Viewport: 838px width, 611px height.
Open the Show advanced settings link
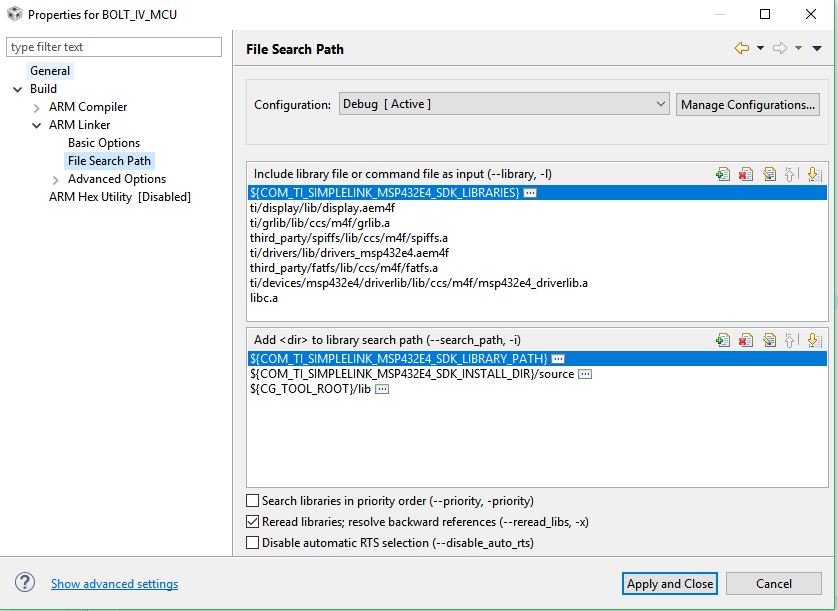[x=114, y=584]
